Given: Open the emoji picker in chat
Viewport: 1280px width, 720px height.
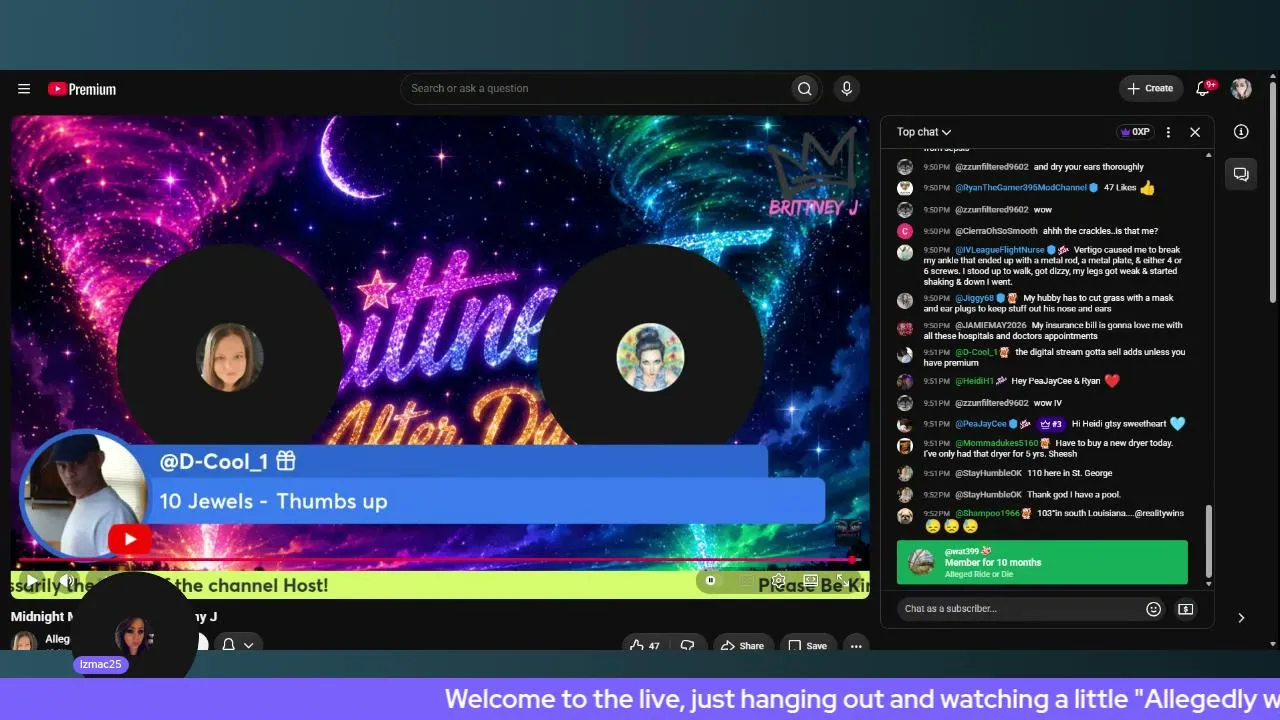Looking at the screenshot, I should [x=1153, y=609].
